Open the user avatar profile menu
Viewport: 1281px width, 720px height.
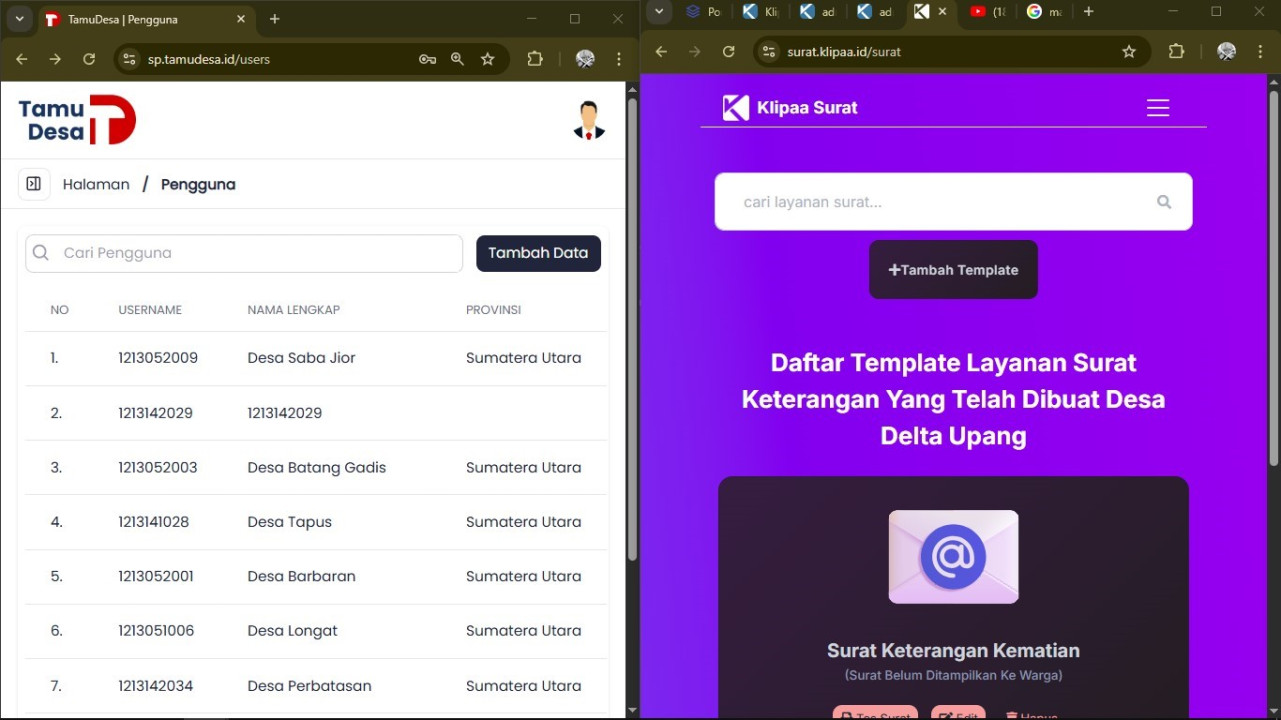(589, 120)
